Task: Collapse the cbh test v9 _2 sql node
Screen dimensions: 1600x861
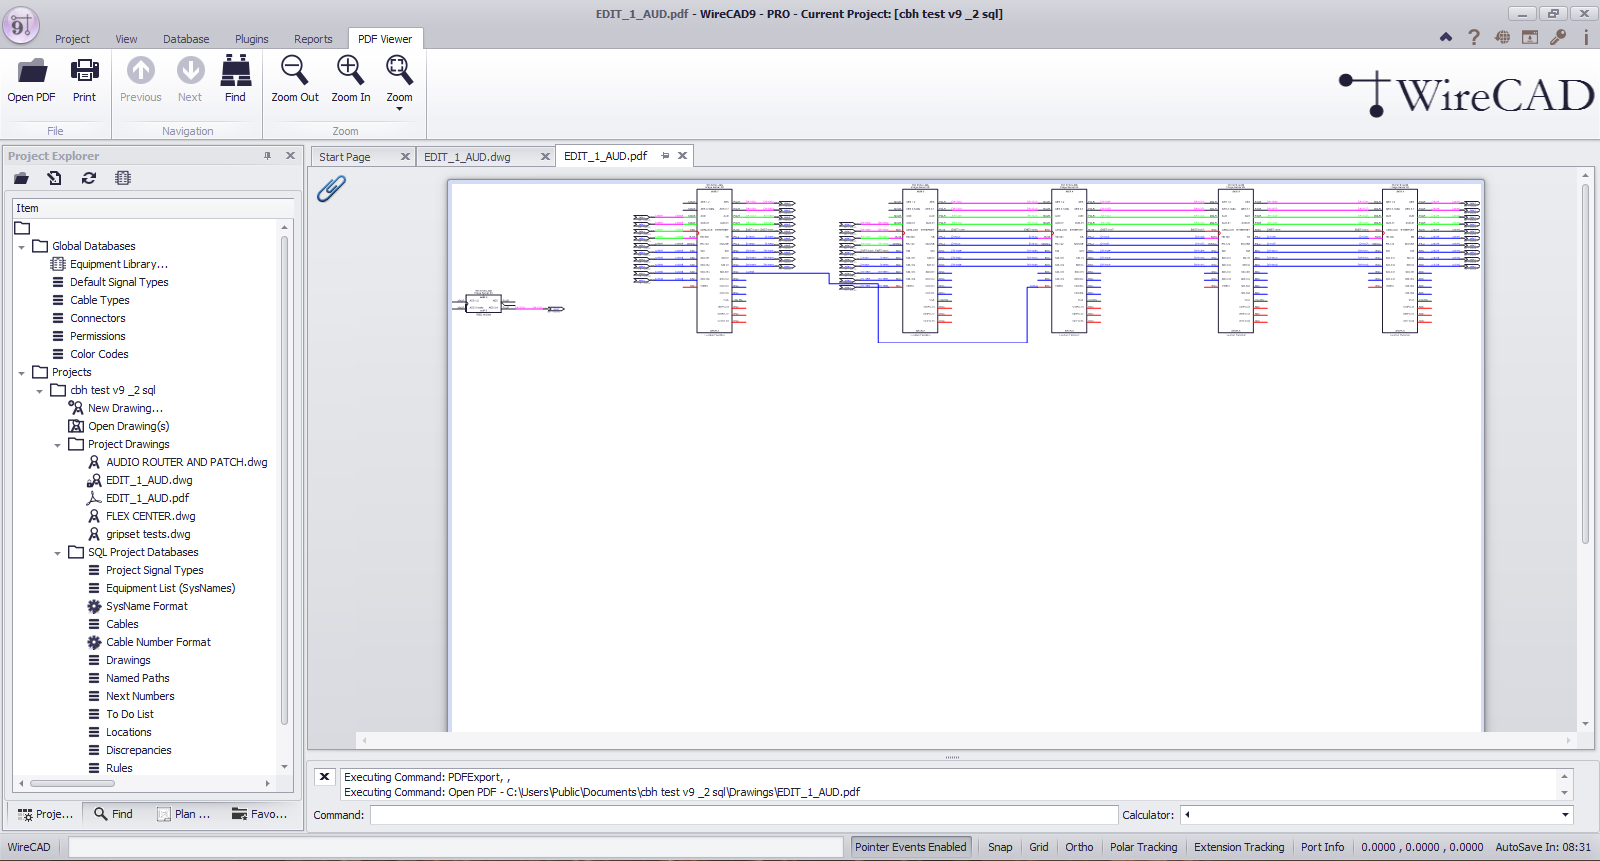Action: coord(40,391)
